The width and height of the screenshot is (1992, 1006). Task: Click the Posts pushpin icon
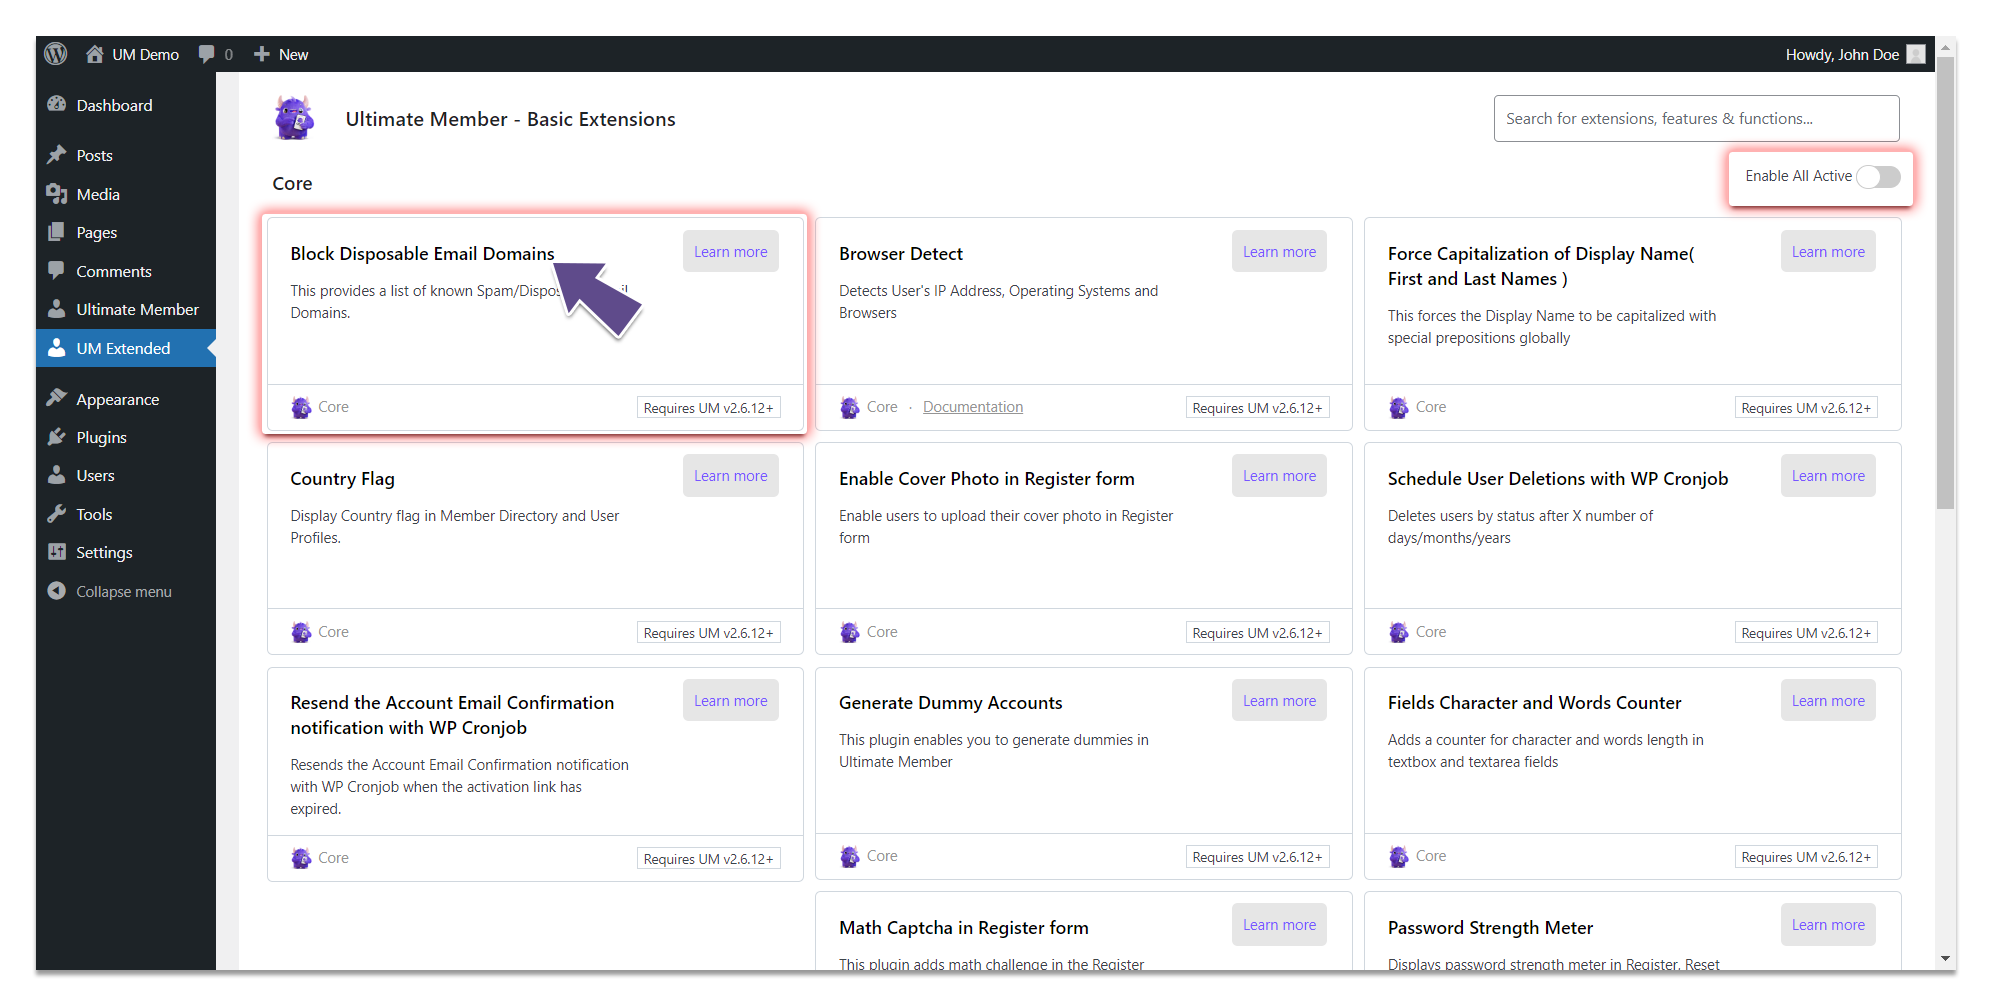coord(57,155)
